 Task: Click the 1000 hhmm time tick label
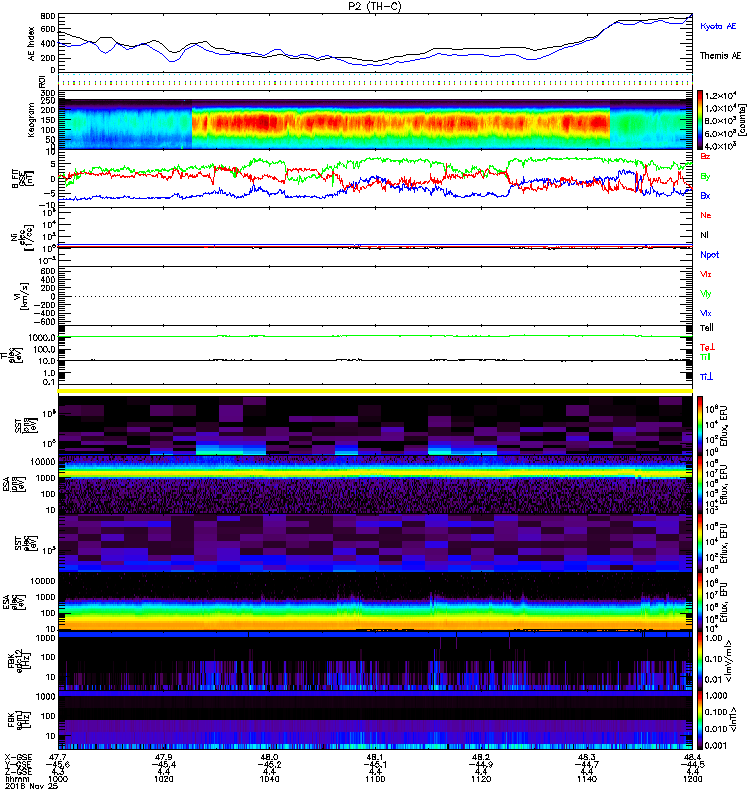[x=58, y=779]
